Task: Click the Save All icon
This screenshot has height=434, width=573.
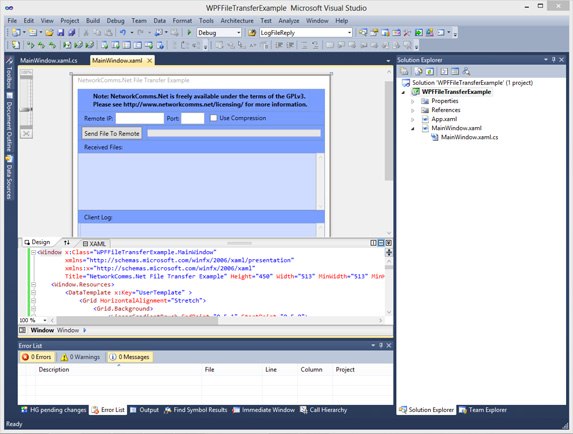Action: pos(72,33)
